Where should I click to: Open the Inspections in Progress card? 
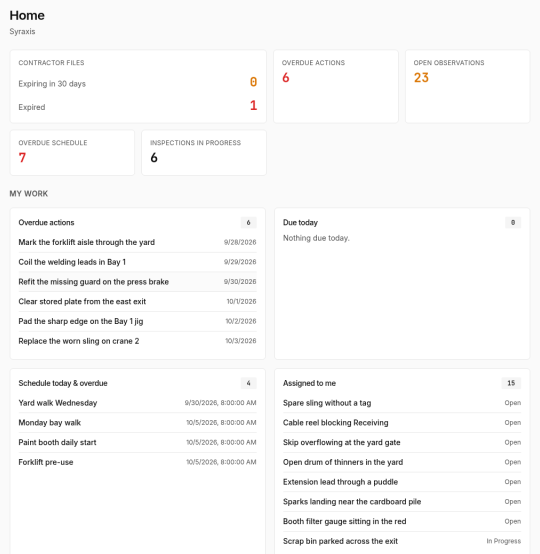[x=204, y=153]
